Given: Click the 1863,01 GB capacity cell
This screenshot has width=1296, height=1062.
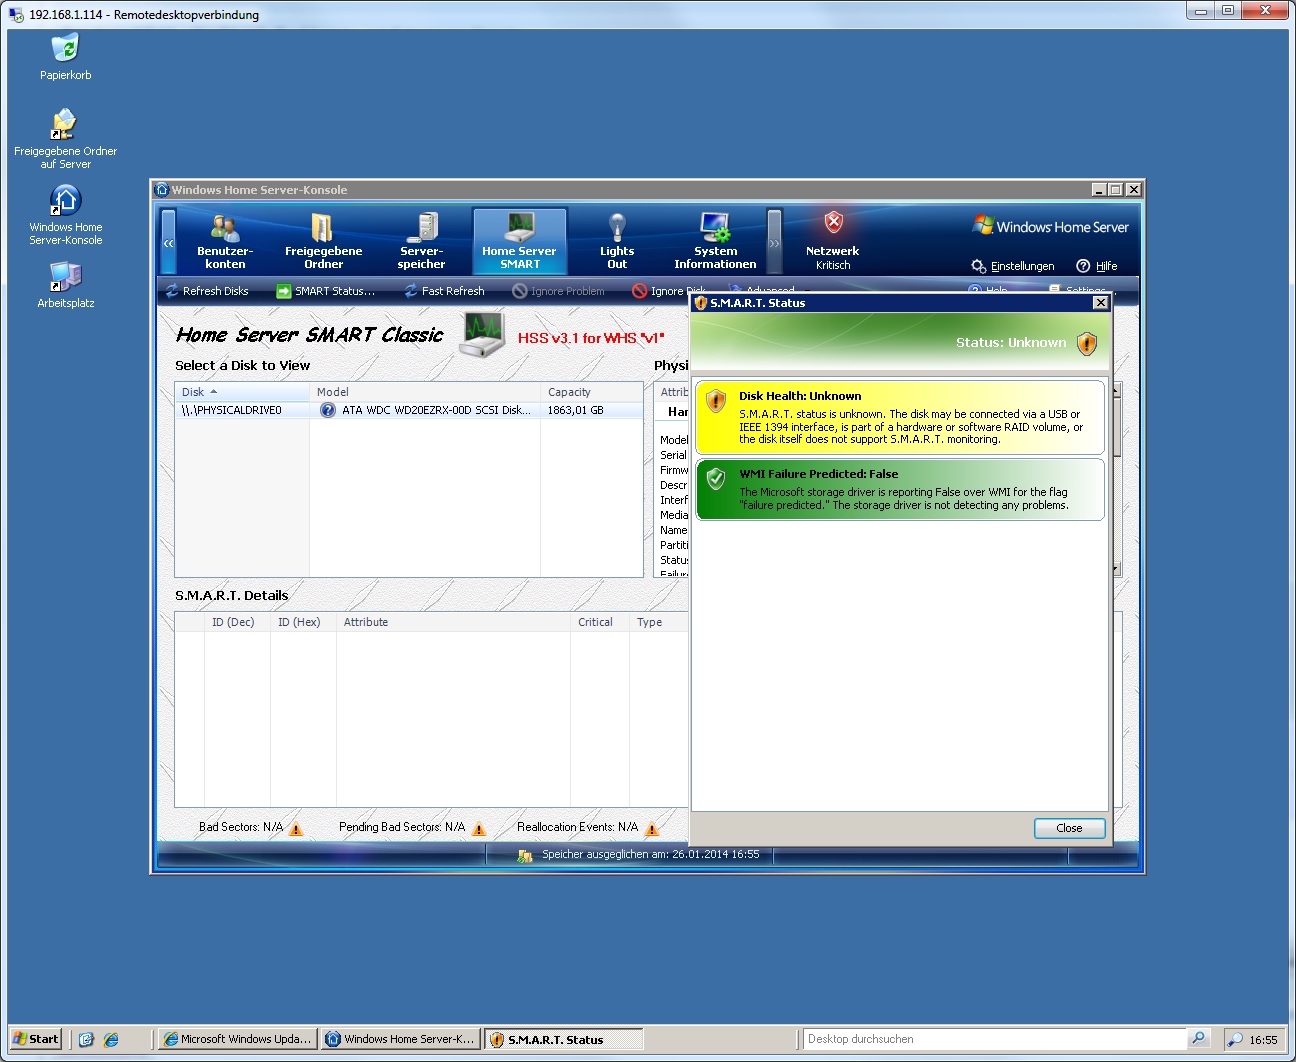Looking at the screenshot, I should point(576,410).
